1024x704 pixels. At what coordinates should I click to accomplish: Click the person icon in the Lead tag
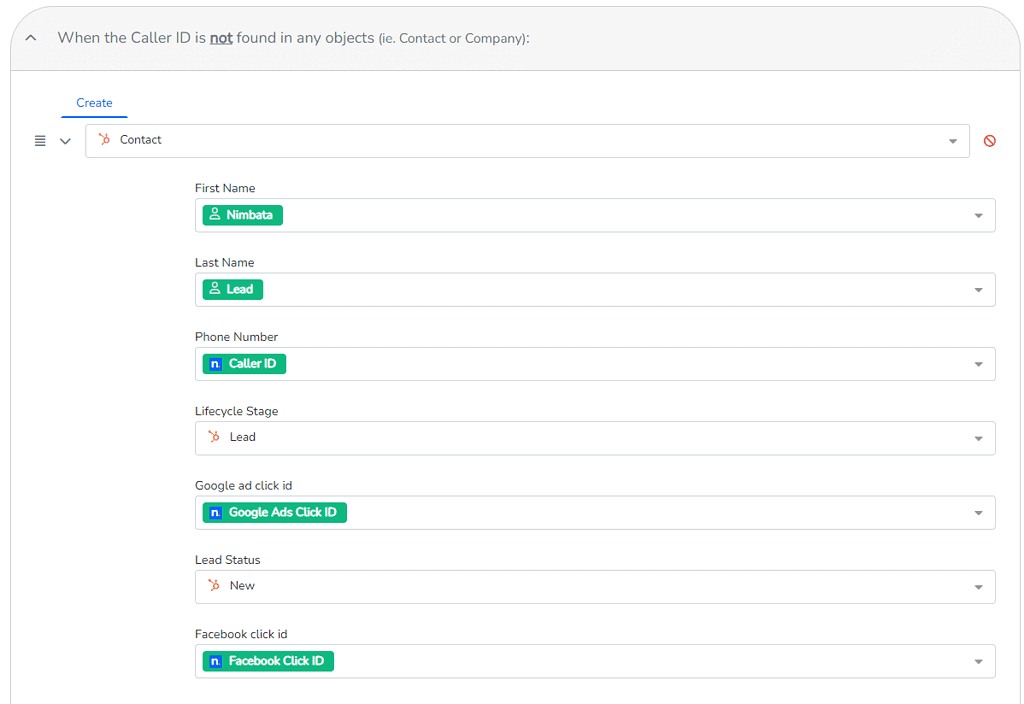pos(213,288)
